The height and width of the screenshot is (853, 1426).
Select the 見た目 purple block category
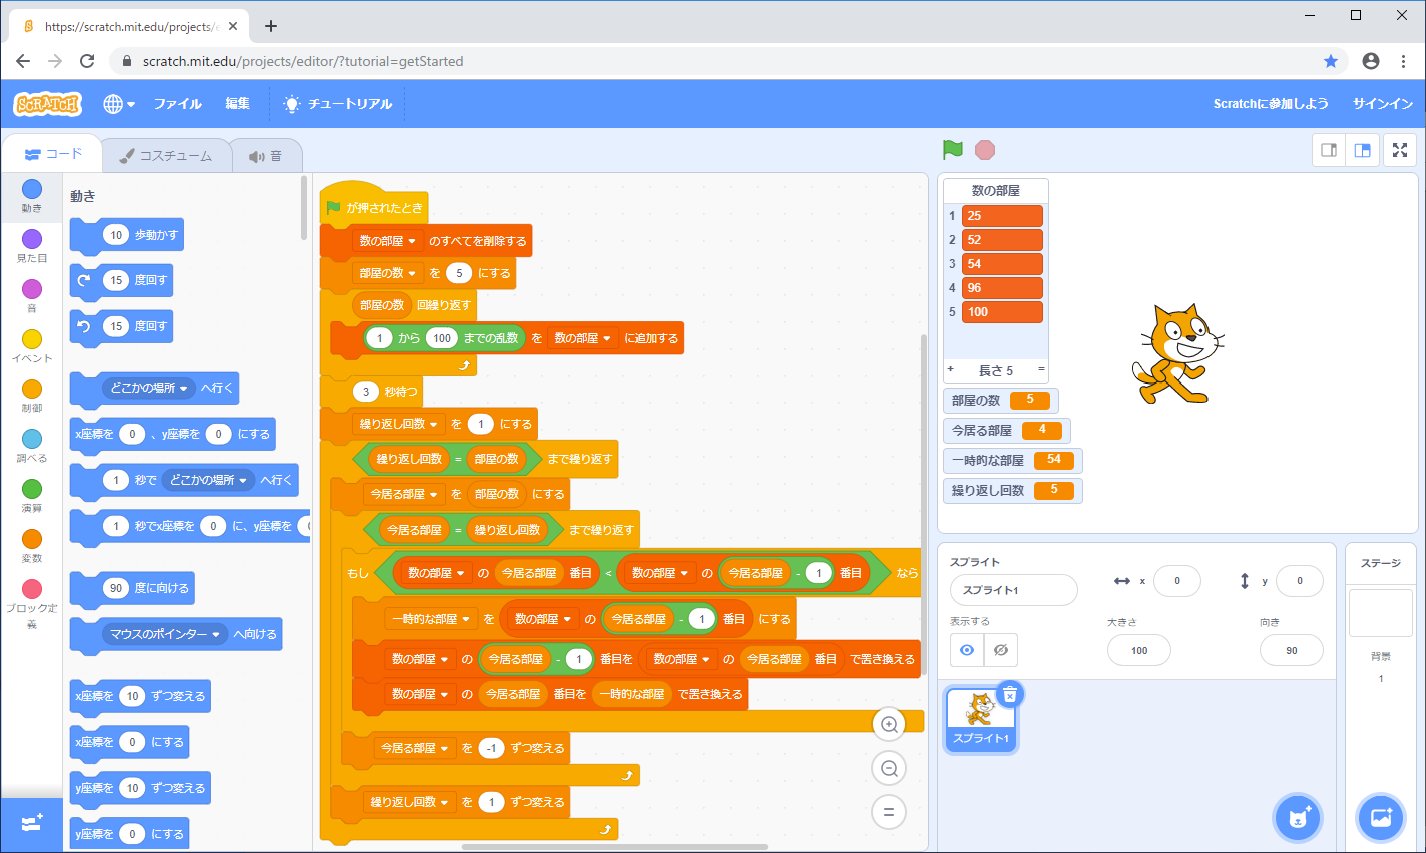click(x=32, y=244)
